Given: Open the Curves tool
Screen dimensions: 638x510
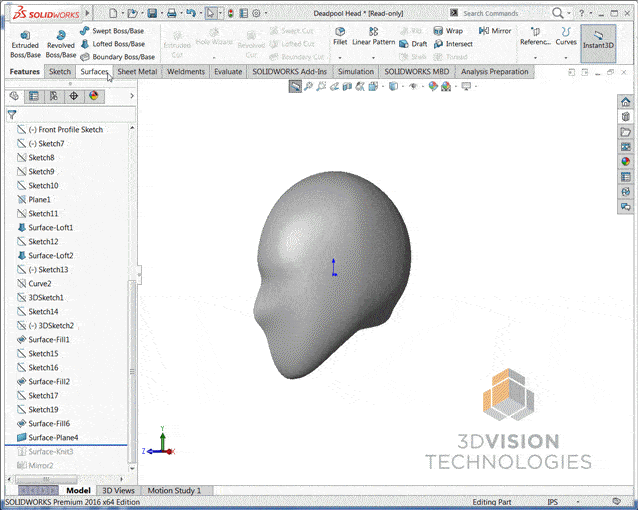Looking at the screenshot, I should [x=566, y=37].
